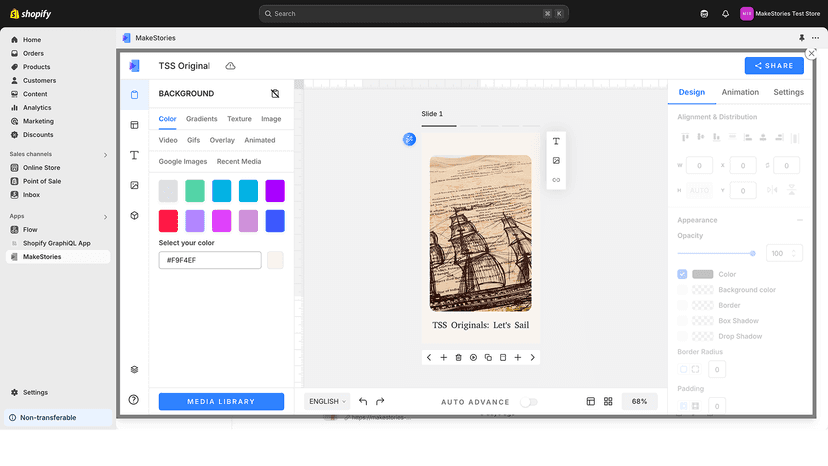Switch to grid view of slides
This screenshot has height=466, width=828.
(x=608, y=402)
